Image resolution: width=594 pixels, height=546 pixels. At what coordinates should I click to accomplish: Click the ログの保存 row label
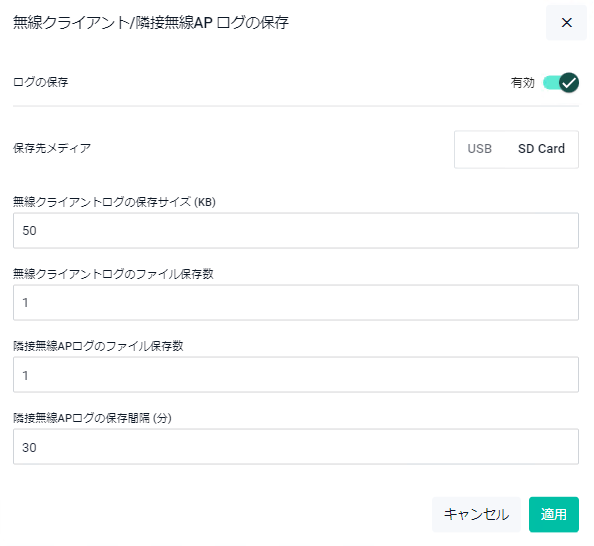point(41,82)
